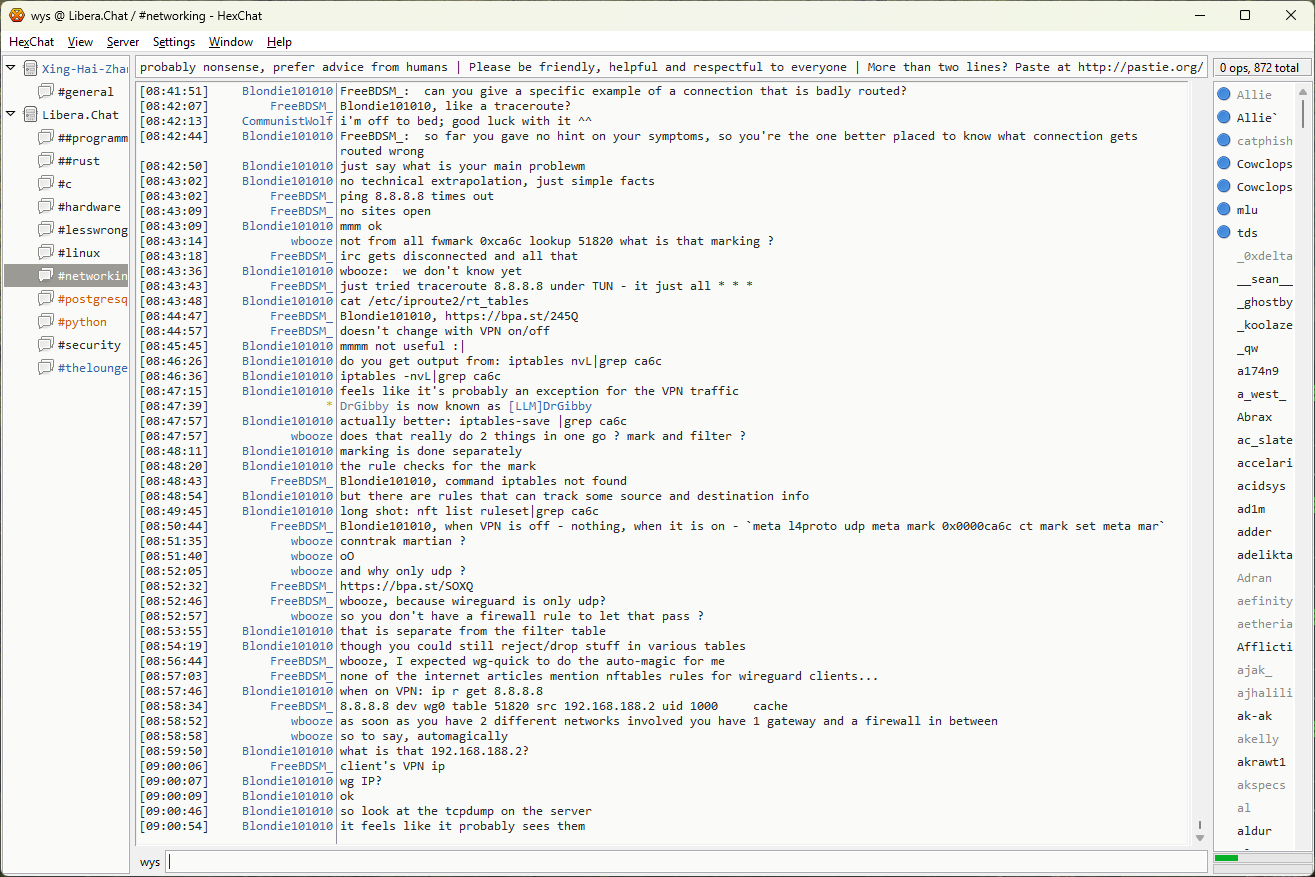Open the Settings menu
Image resolution: width=1315 pixels, height=877 pixels.
173,42
